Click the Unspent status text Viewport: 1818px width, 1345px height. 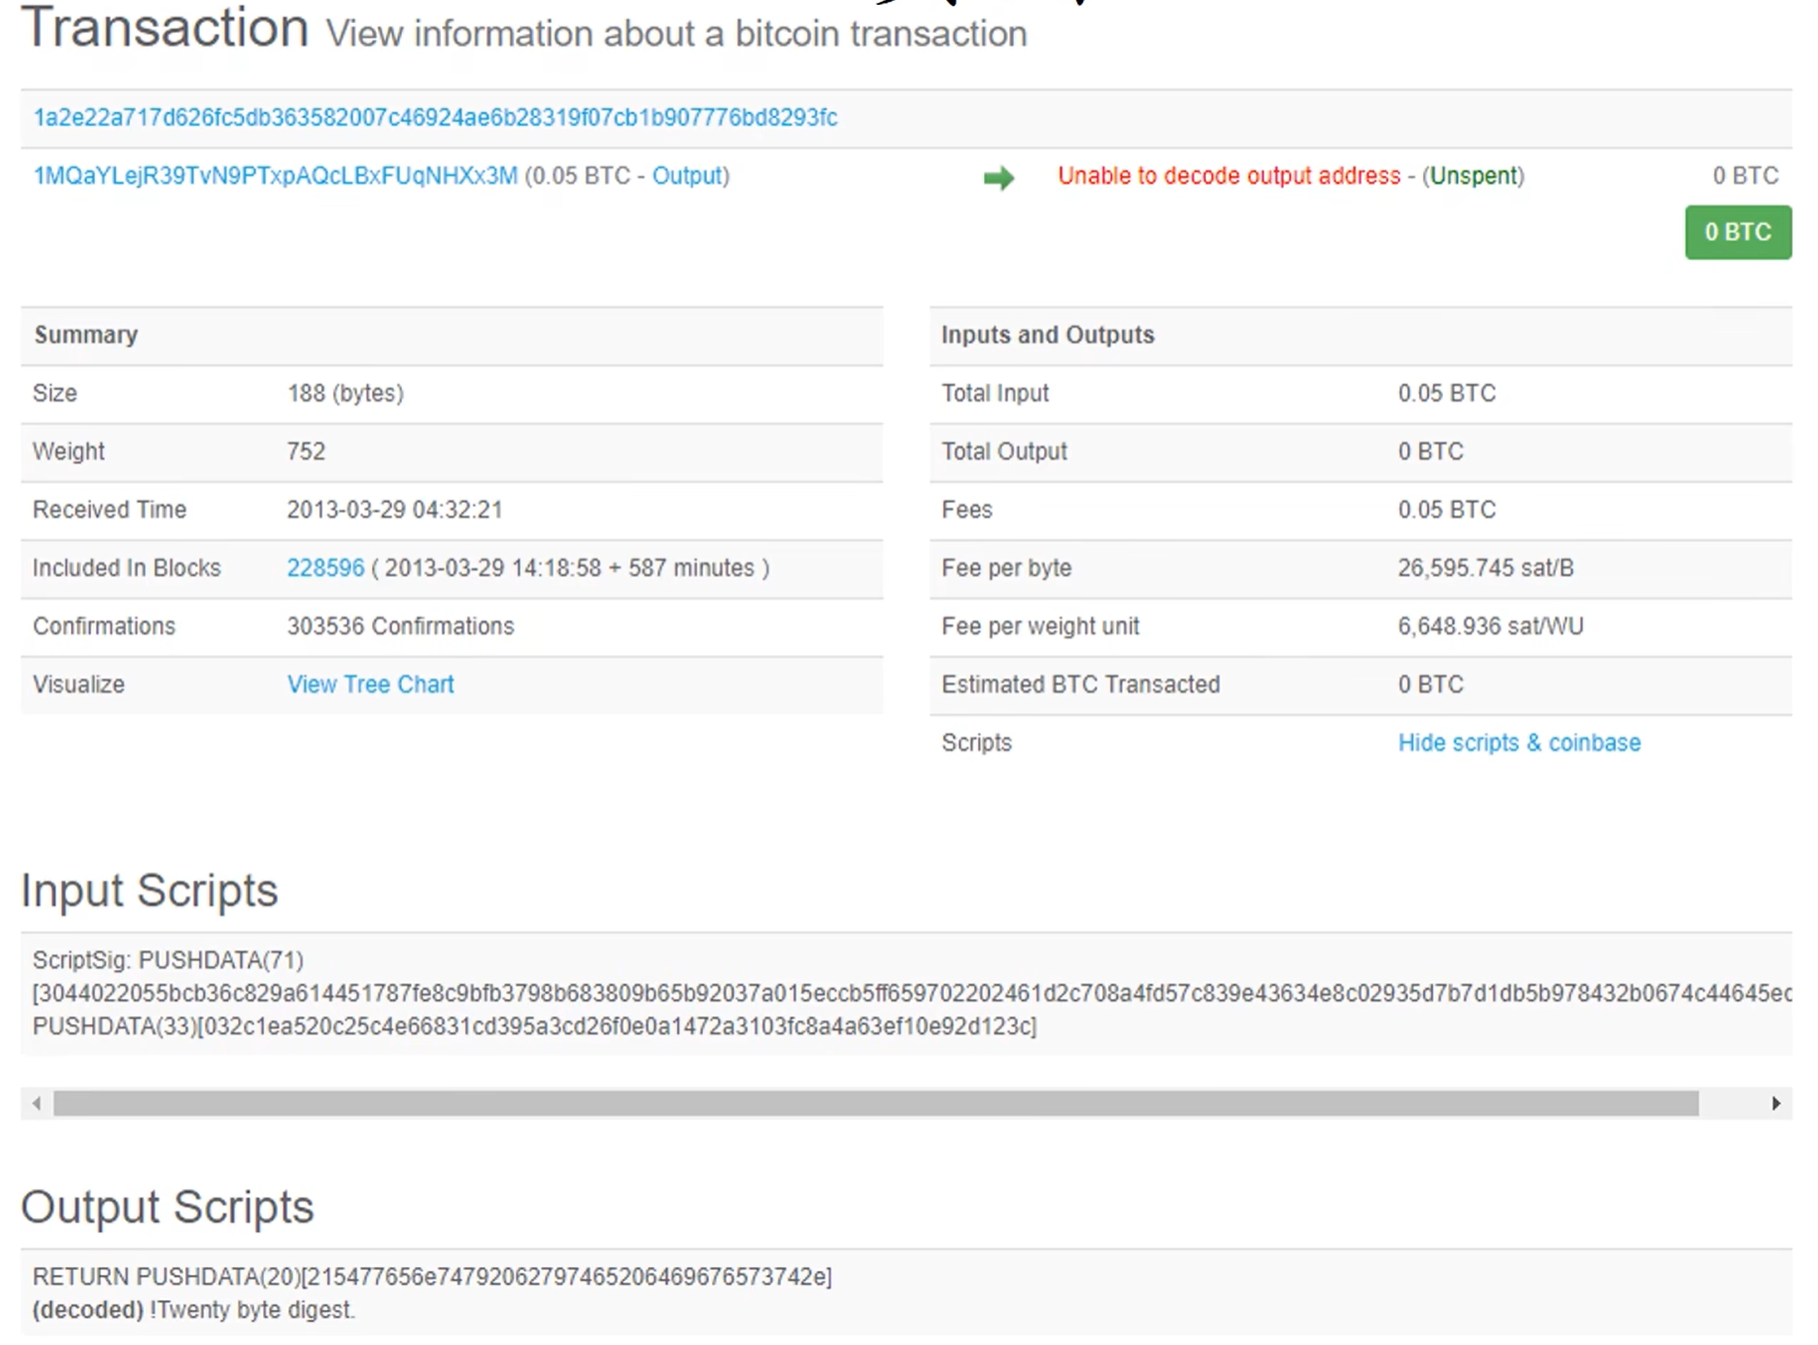click(1473, 176)
